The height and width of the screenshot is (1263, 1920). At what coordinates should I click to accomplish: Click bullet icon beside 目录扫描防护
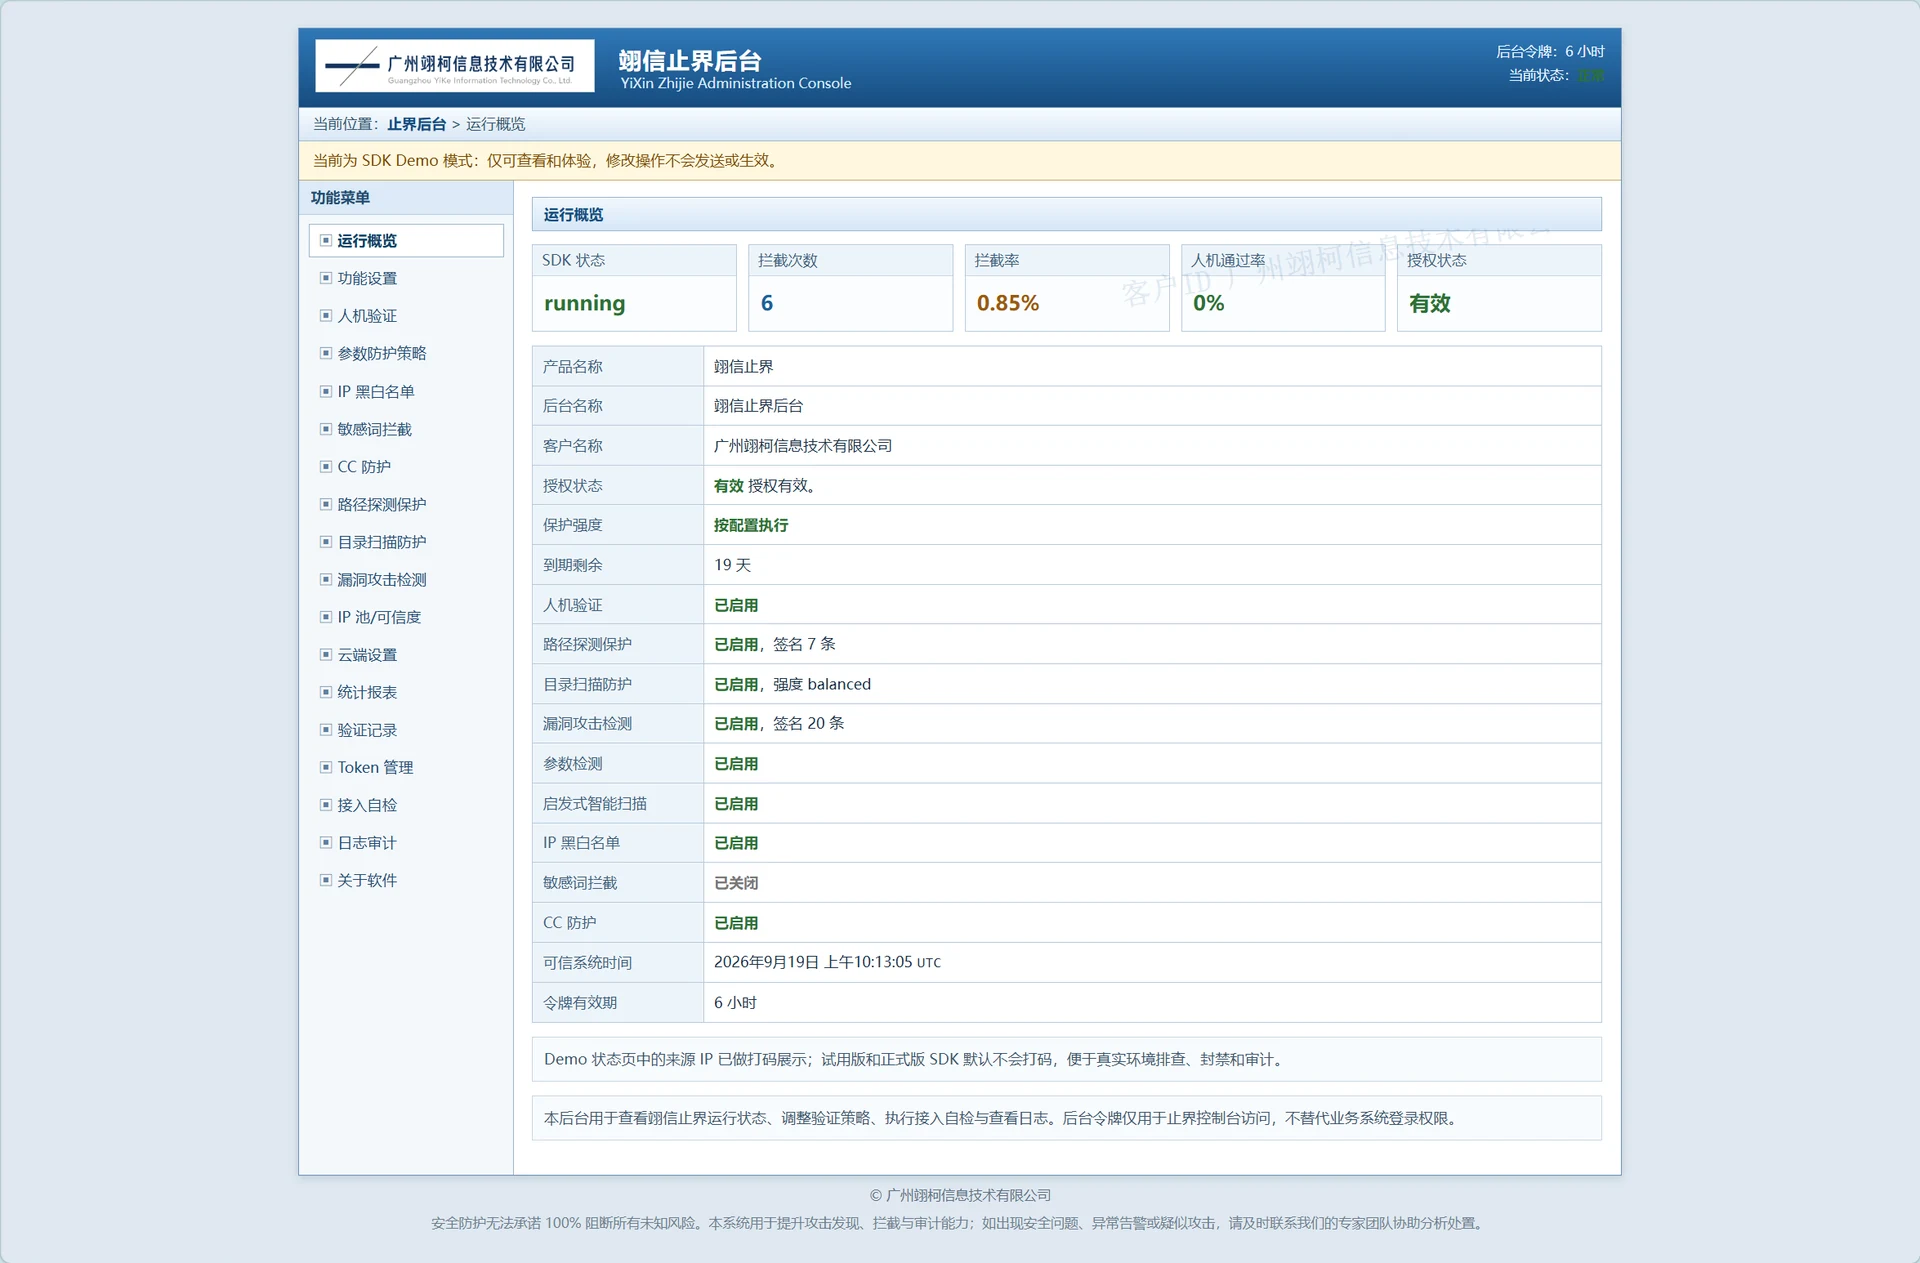point(326,542)
